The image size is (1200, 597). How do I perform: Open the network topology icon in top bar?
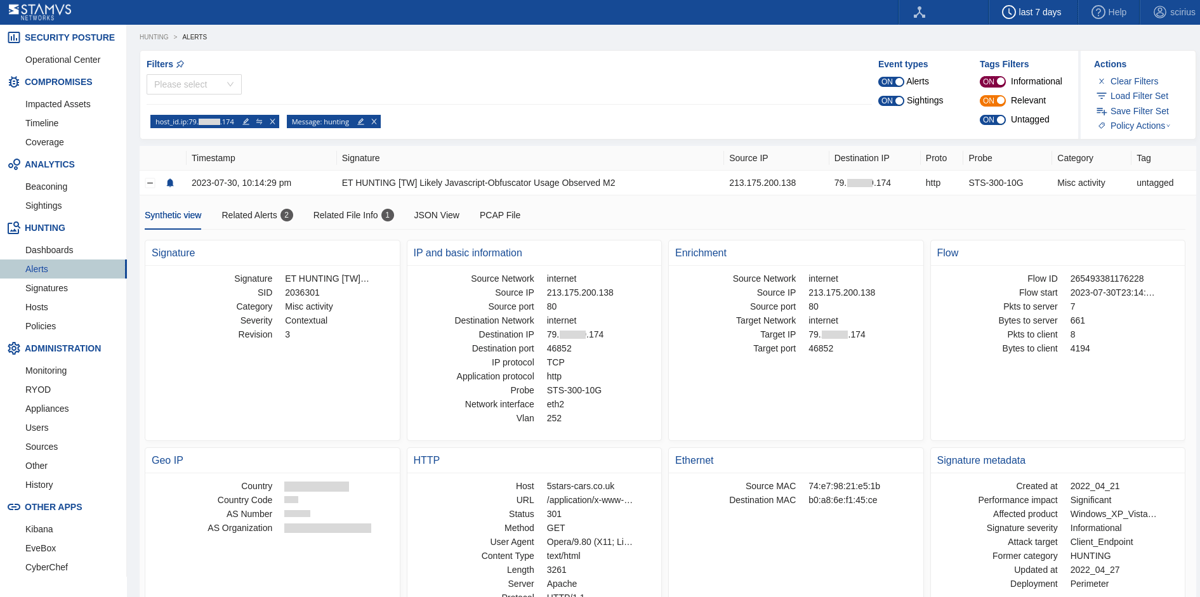pos(920,12)
